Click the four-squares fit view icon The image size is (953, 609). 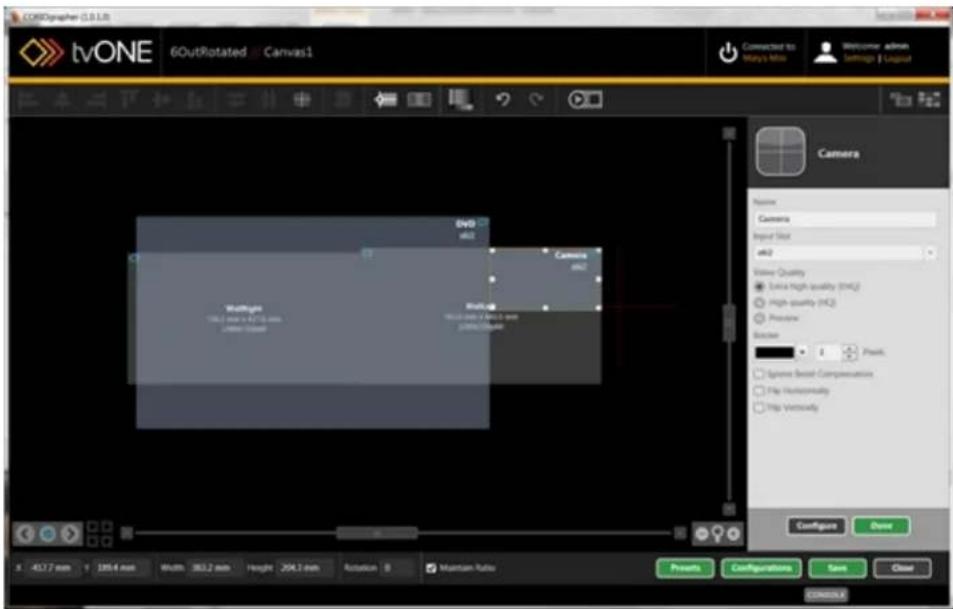coord(99,534)
